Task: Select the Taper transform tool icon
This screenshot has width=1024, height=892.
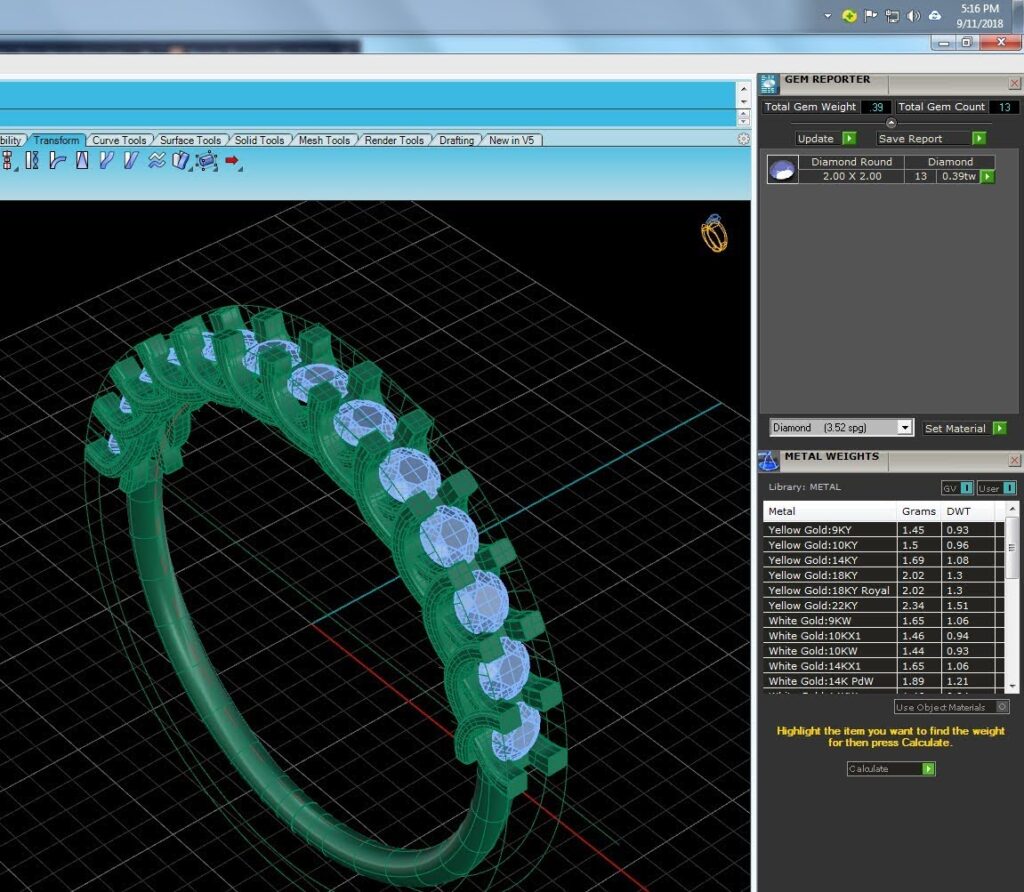Action: (x=82, y=160)
